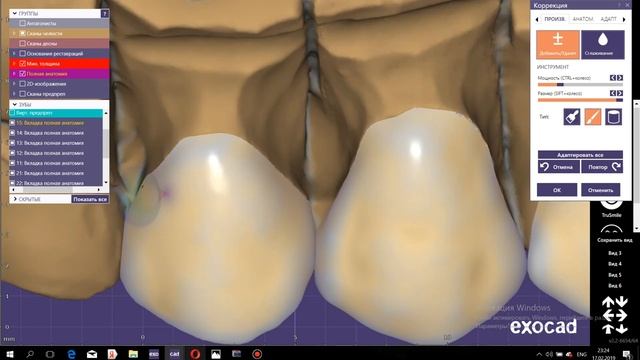
Task: Expand Сканы препарир. group arrow
Action: coord(14,94)
